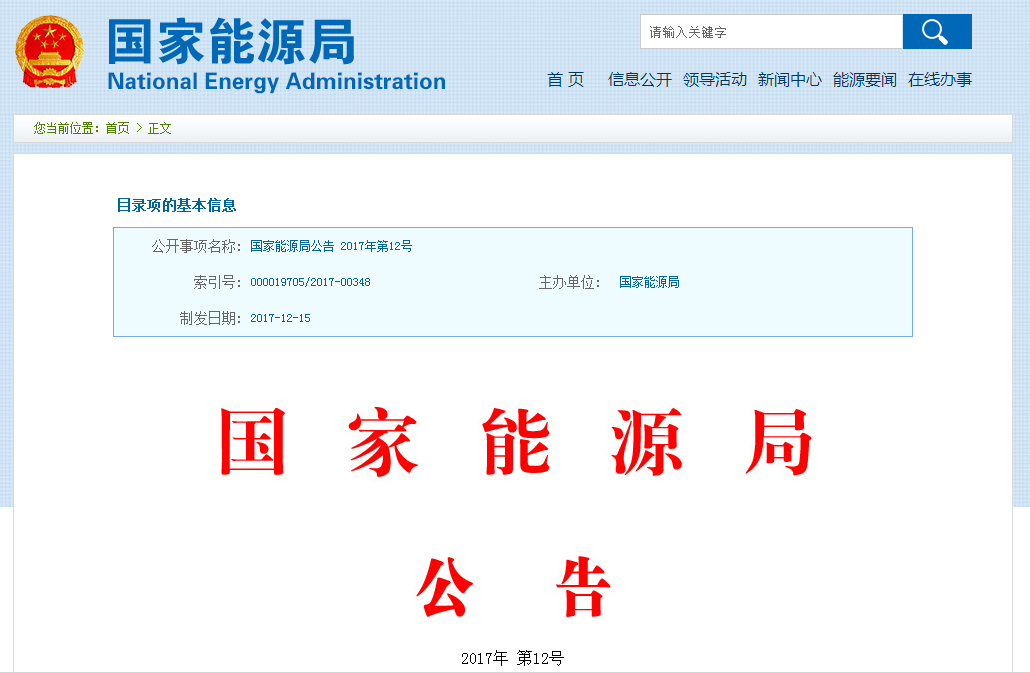Choose 在线办事 in the navigation bar
Viewport: 1030px width, 673px height.
[939, 80]
